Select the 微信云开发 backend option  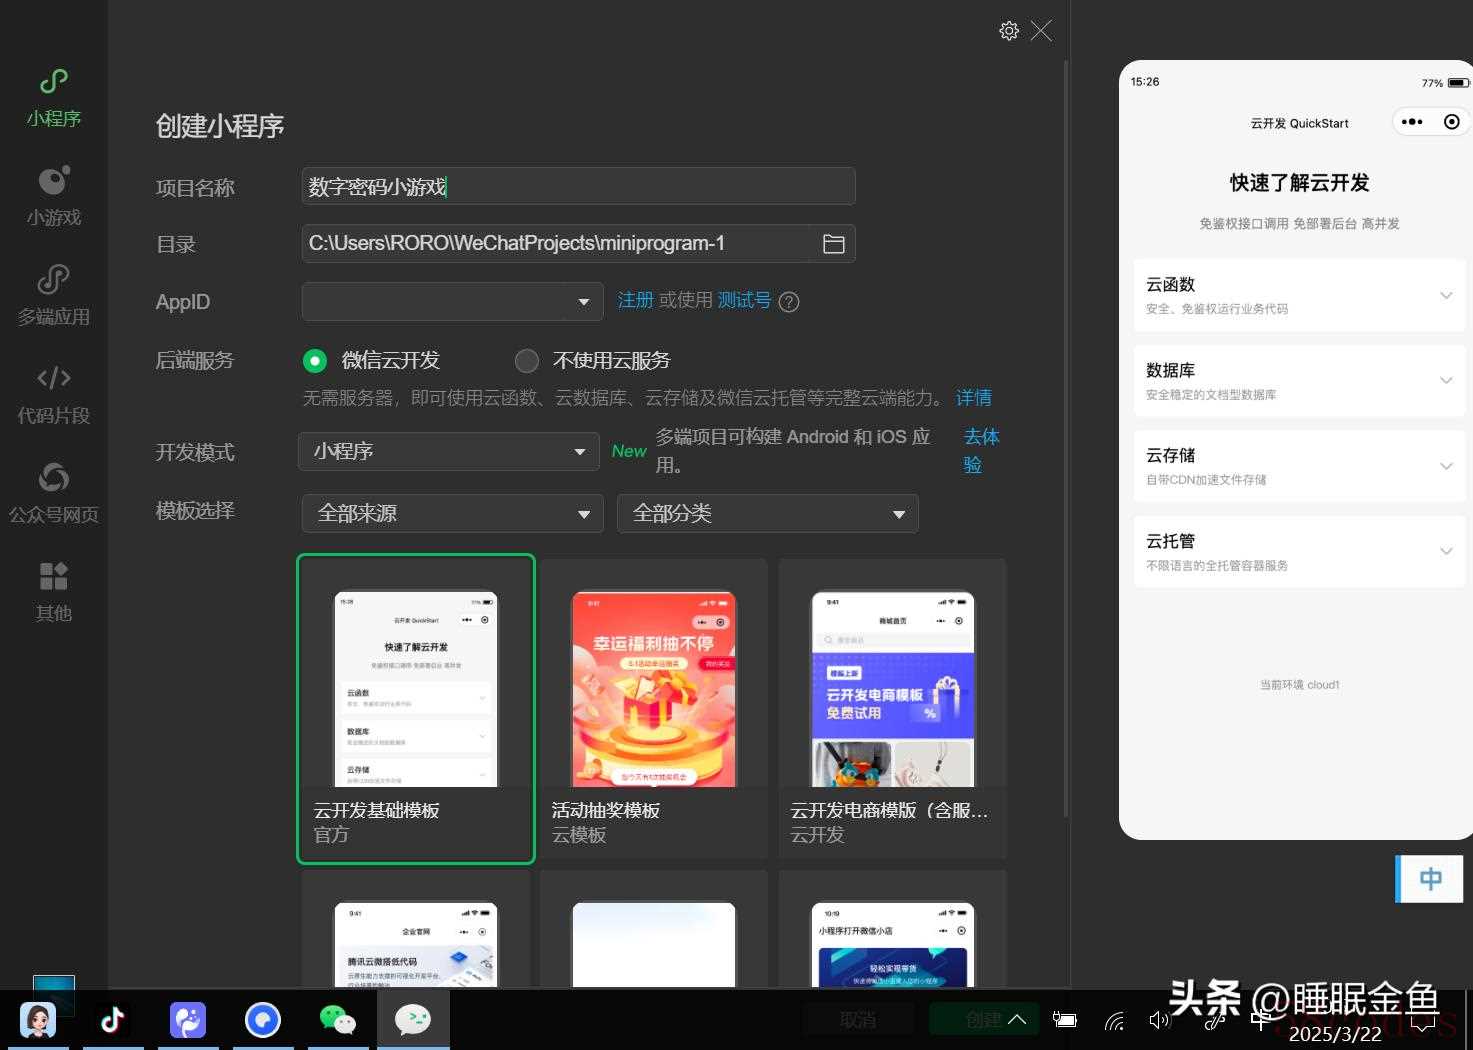(315, 361)
